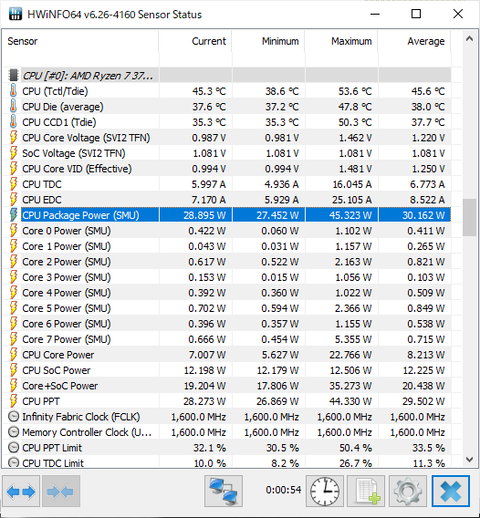Image resolution: width=480 pixels, height=518 pixels.
Task: Select the CPU EDC sensor label
Action: tap(42, 200)
